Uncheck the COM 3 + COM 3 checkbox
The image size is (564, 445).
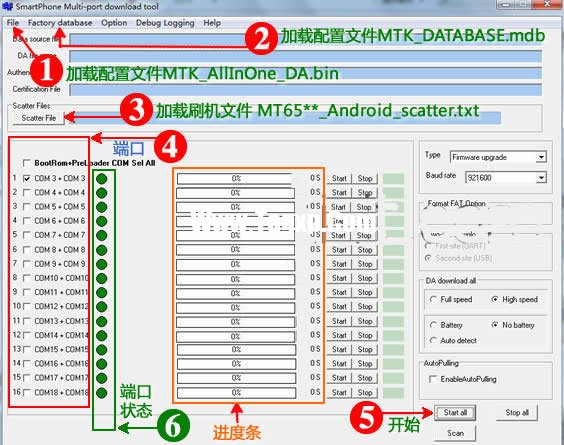[27, 178]
